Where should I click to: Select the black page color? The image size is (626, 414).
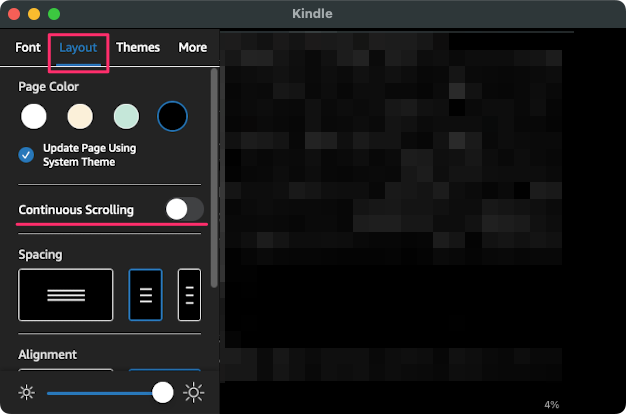(x=172, y=116)
